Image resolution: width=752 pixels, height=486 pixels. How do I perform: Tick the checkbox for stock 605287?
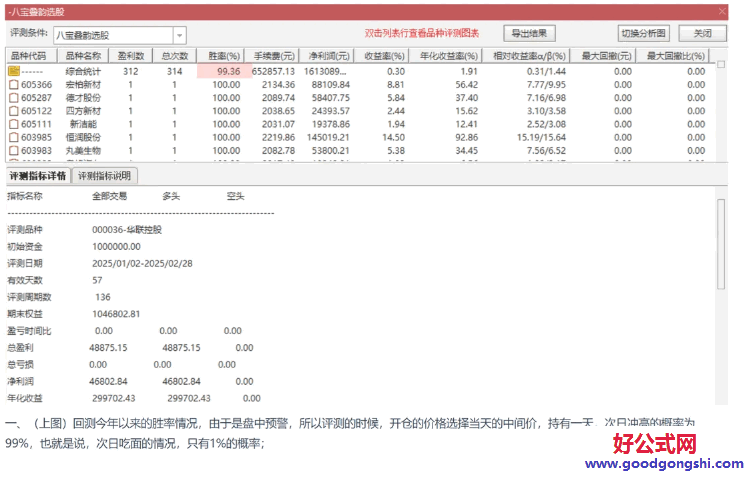click(13, 98)
